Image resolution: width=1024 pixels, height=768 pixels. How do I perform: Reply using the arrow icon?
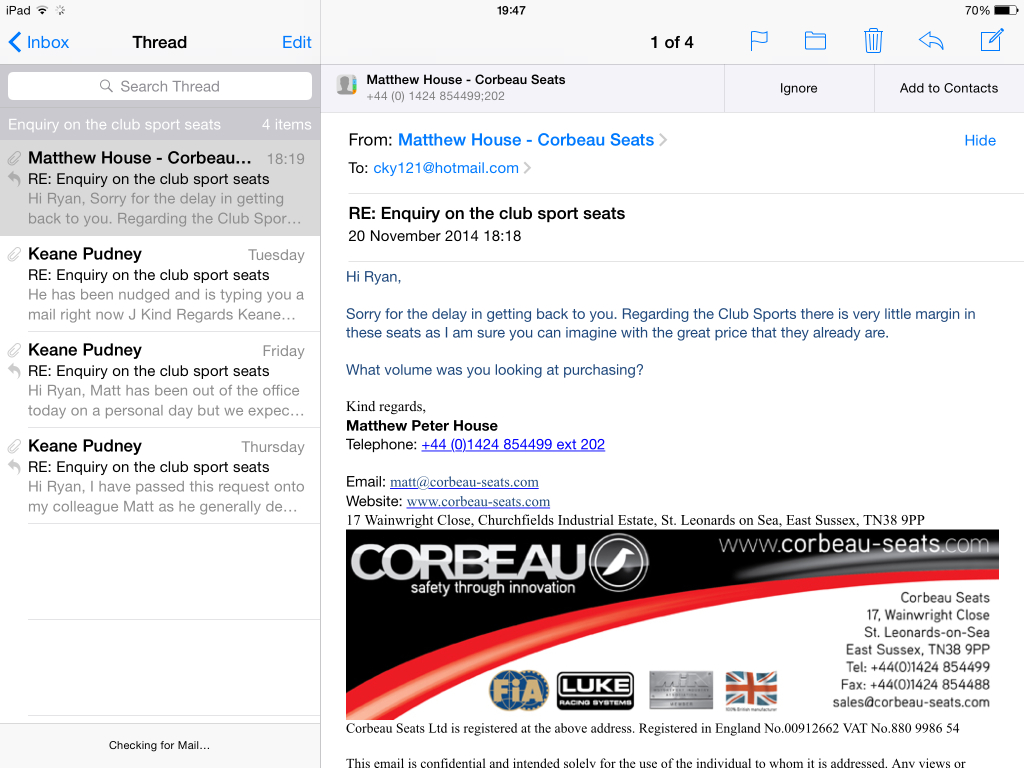click(x=931, y=41)
